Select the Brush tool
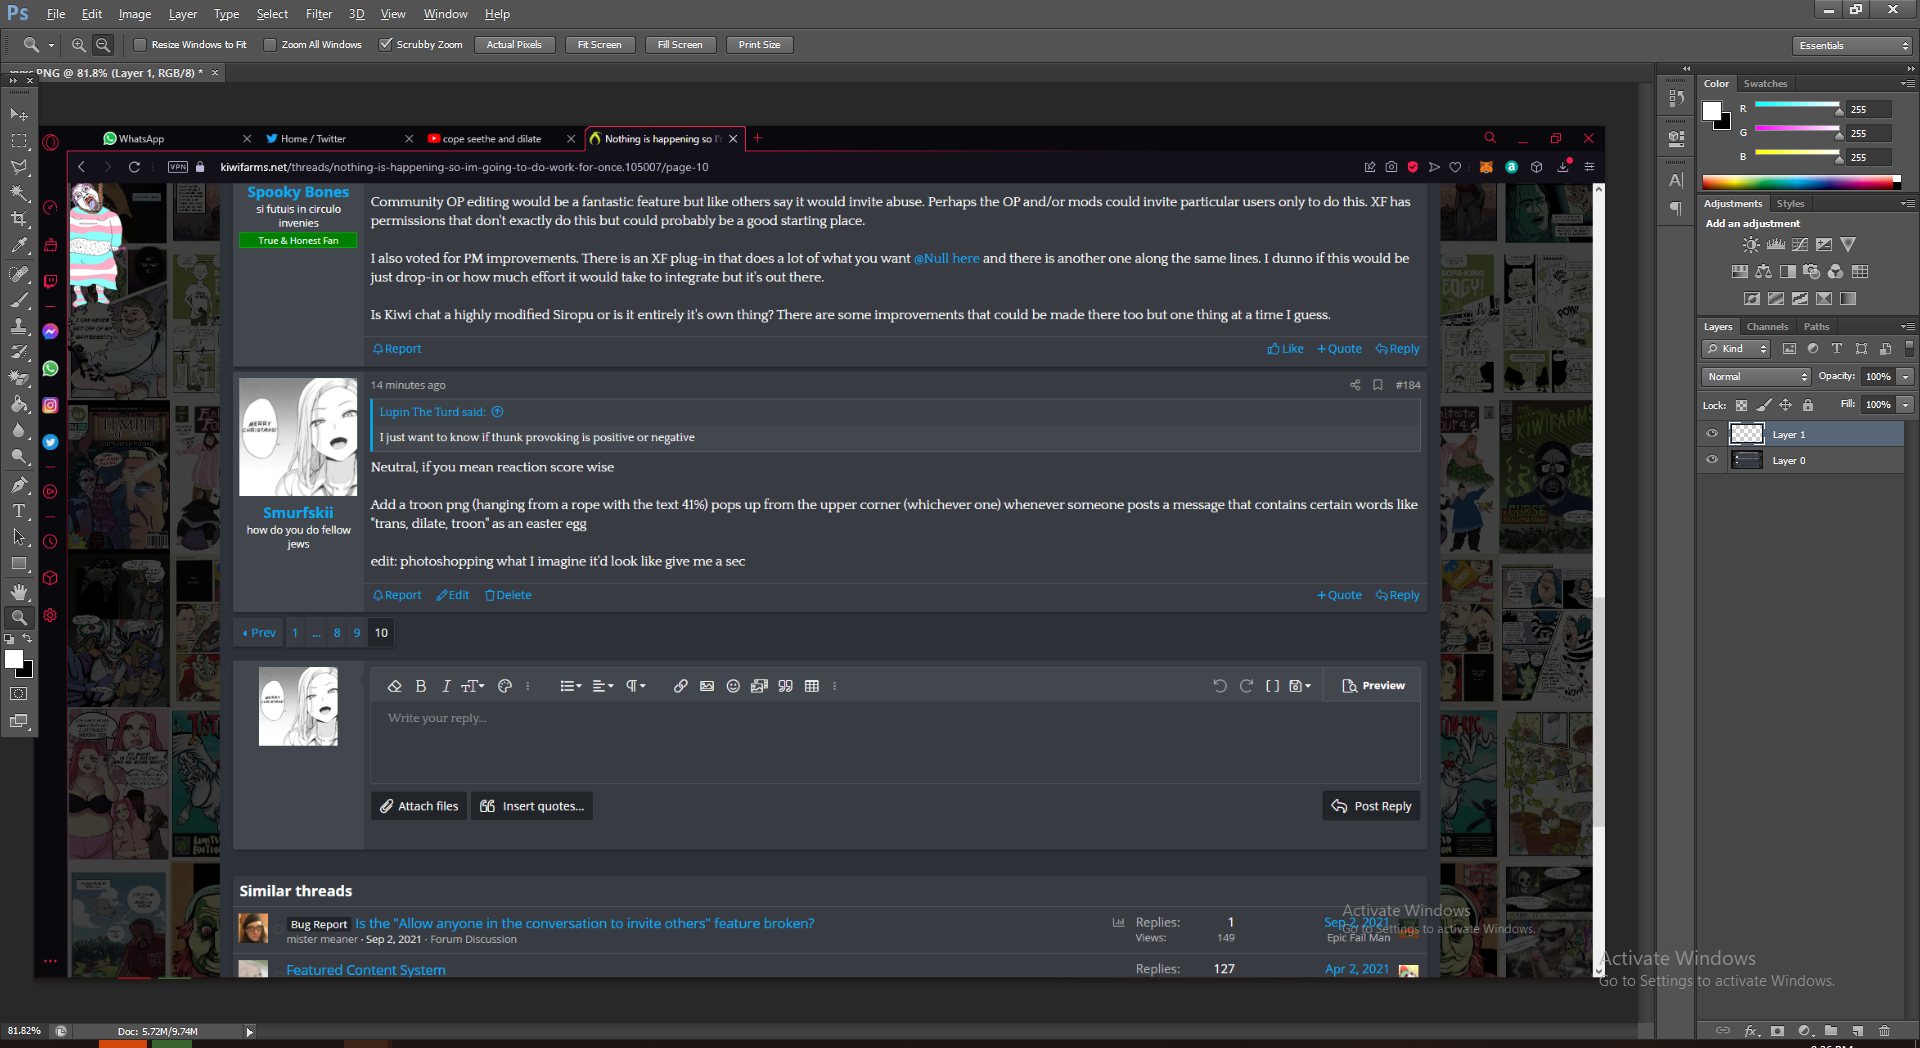 tap(19, 299)
